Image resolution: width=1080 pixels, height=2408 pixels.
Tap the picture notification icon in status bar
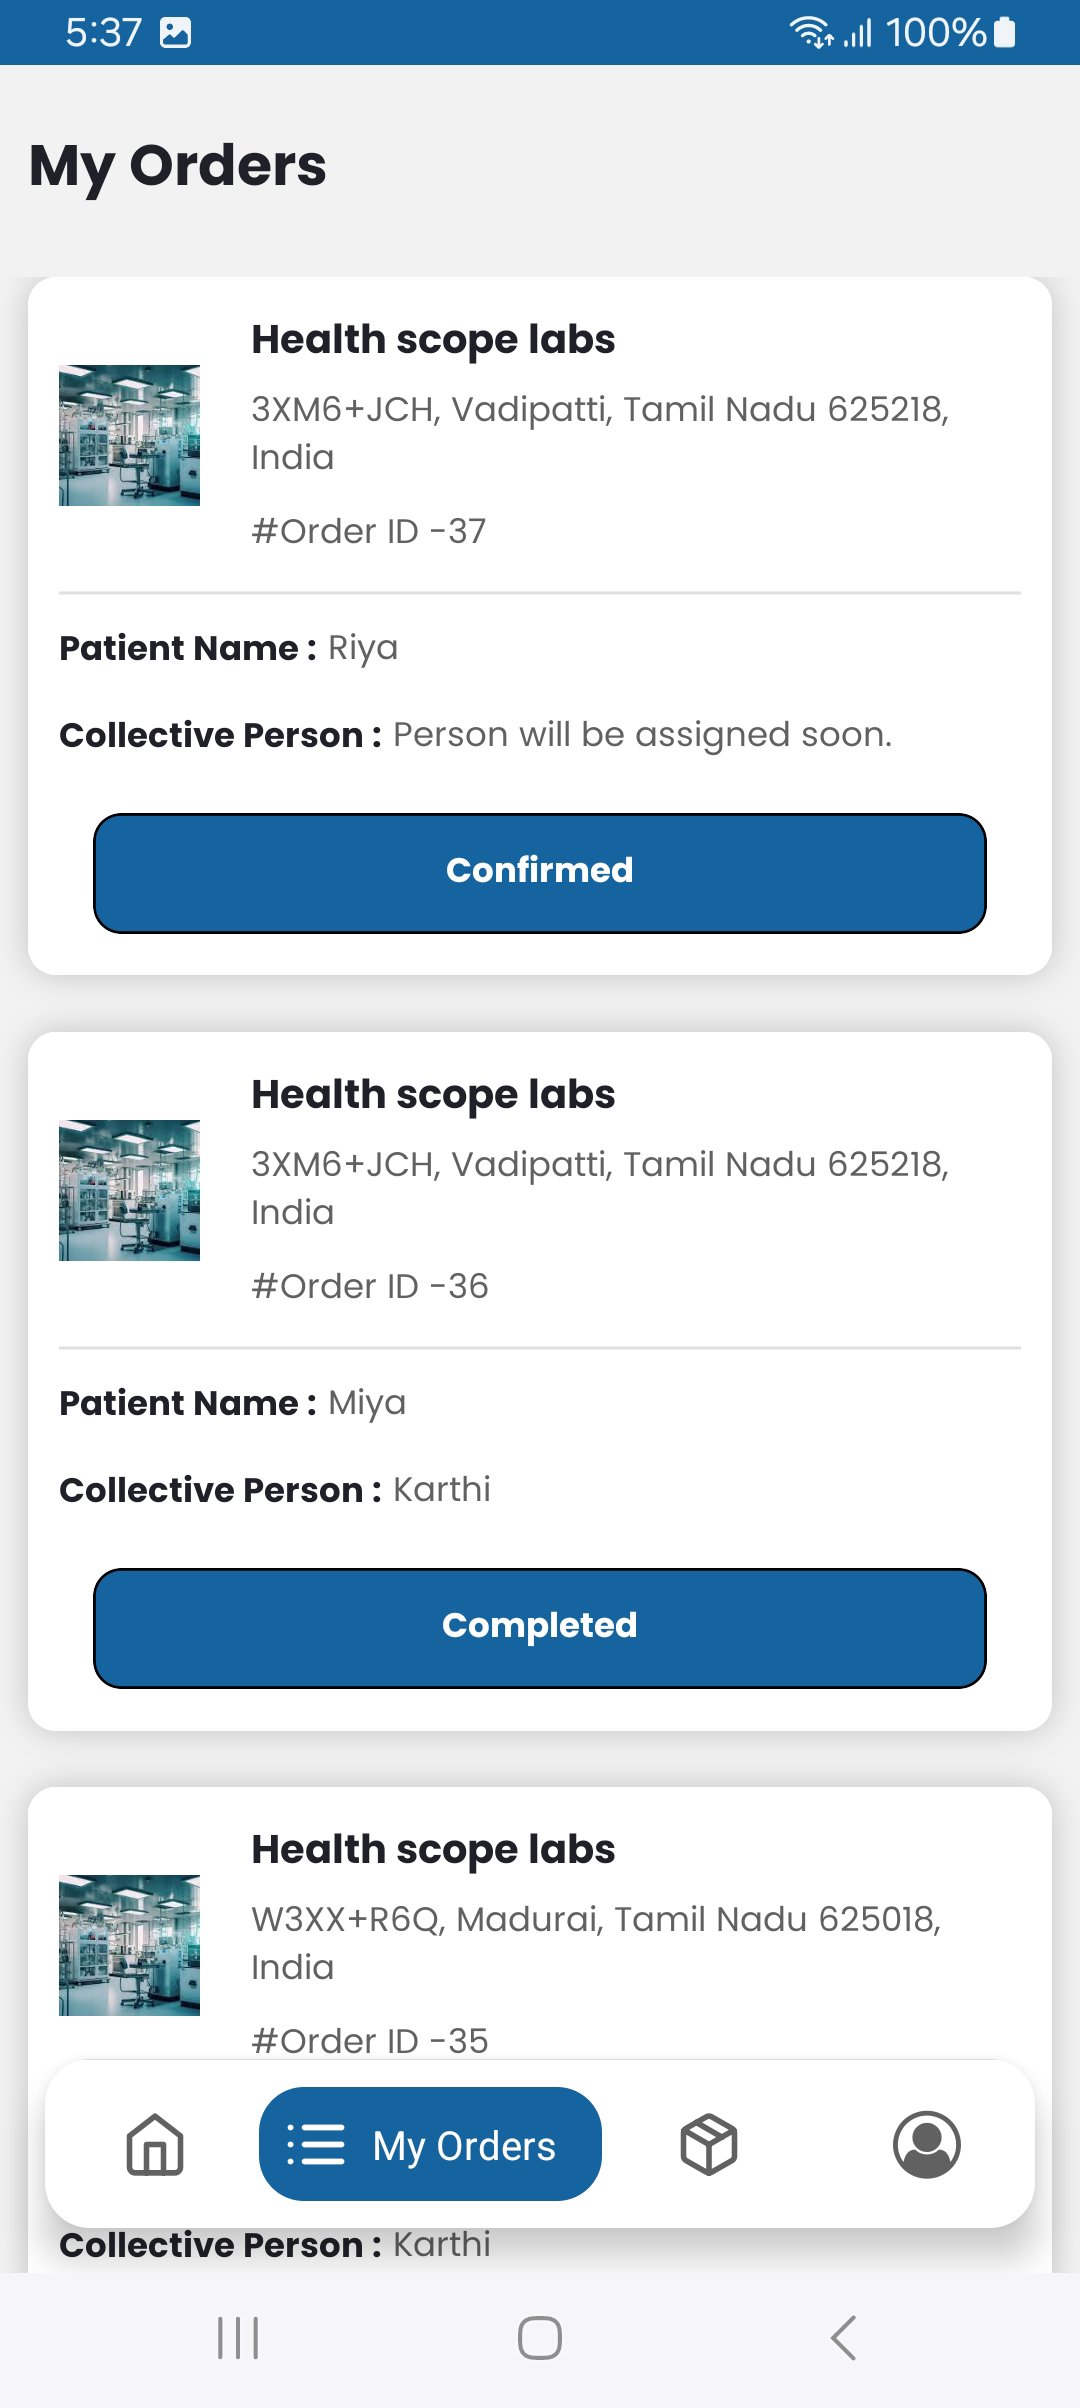[176, 33]
